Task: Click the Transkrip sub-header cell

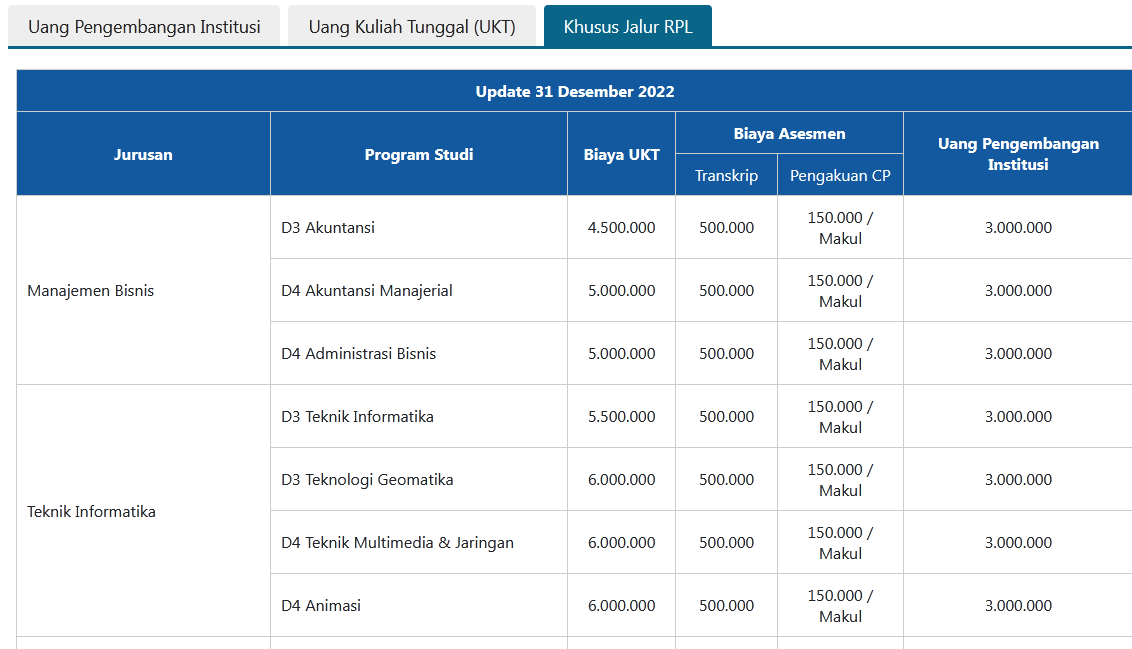Action: tap(726, 174)
